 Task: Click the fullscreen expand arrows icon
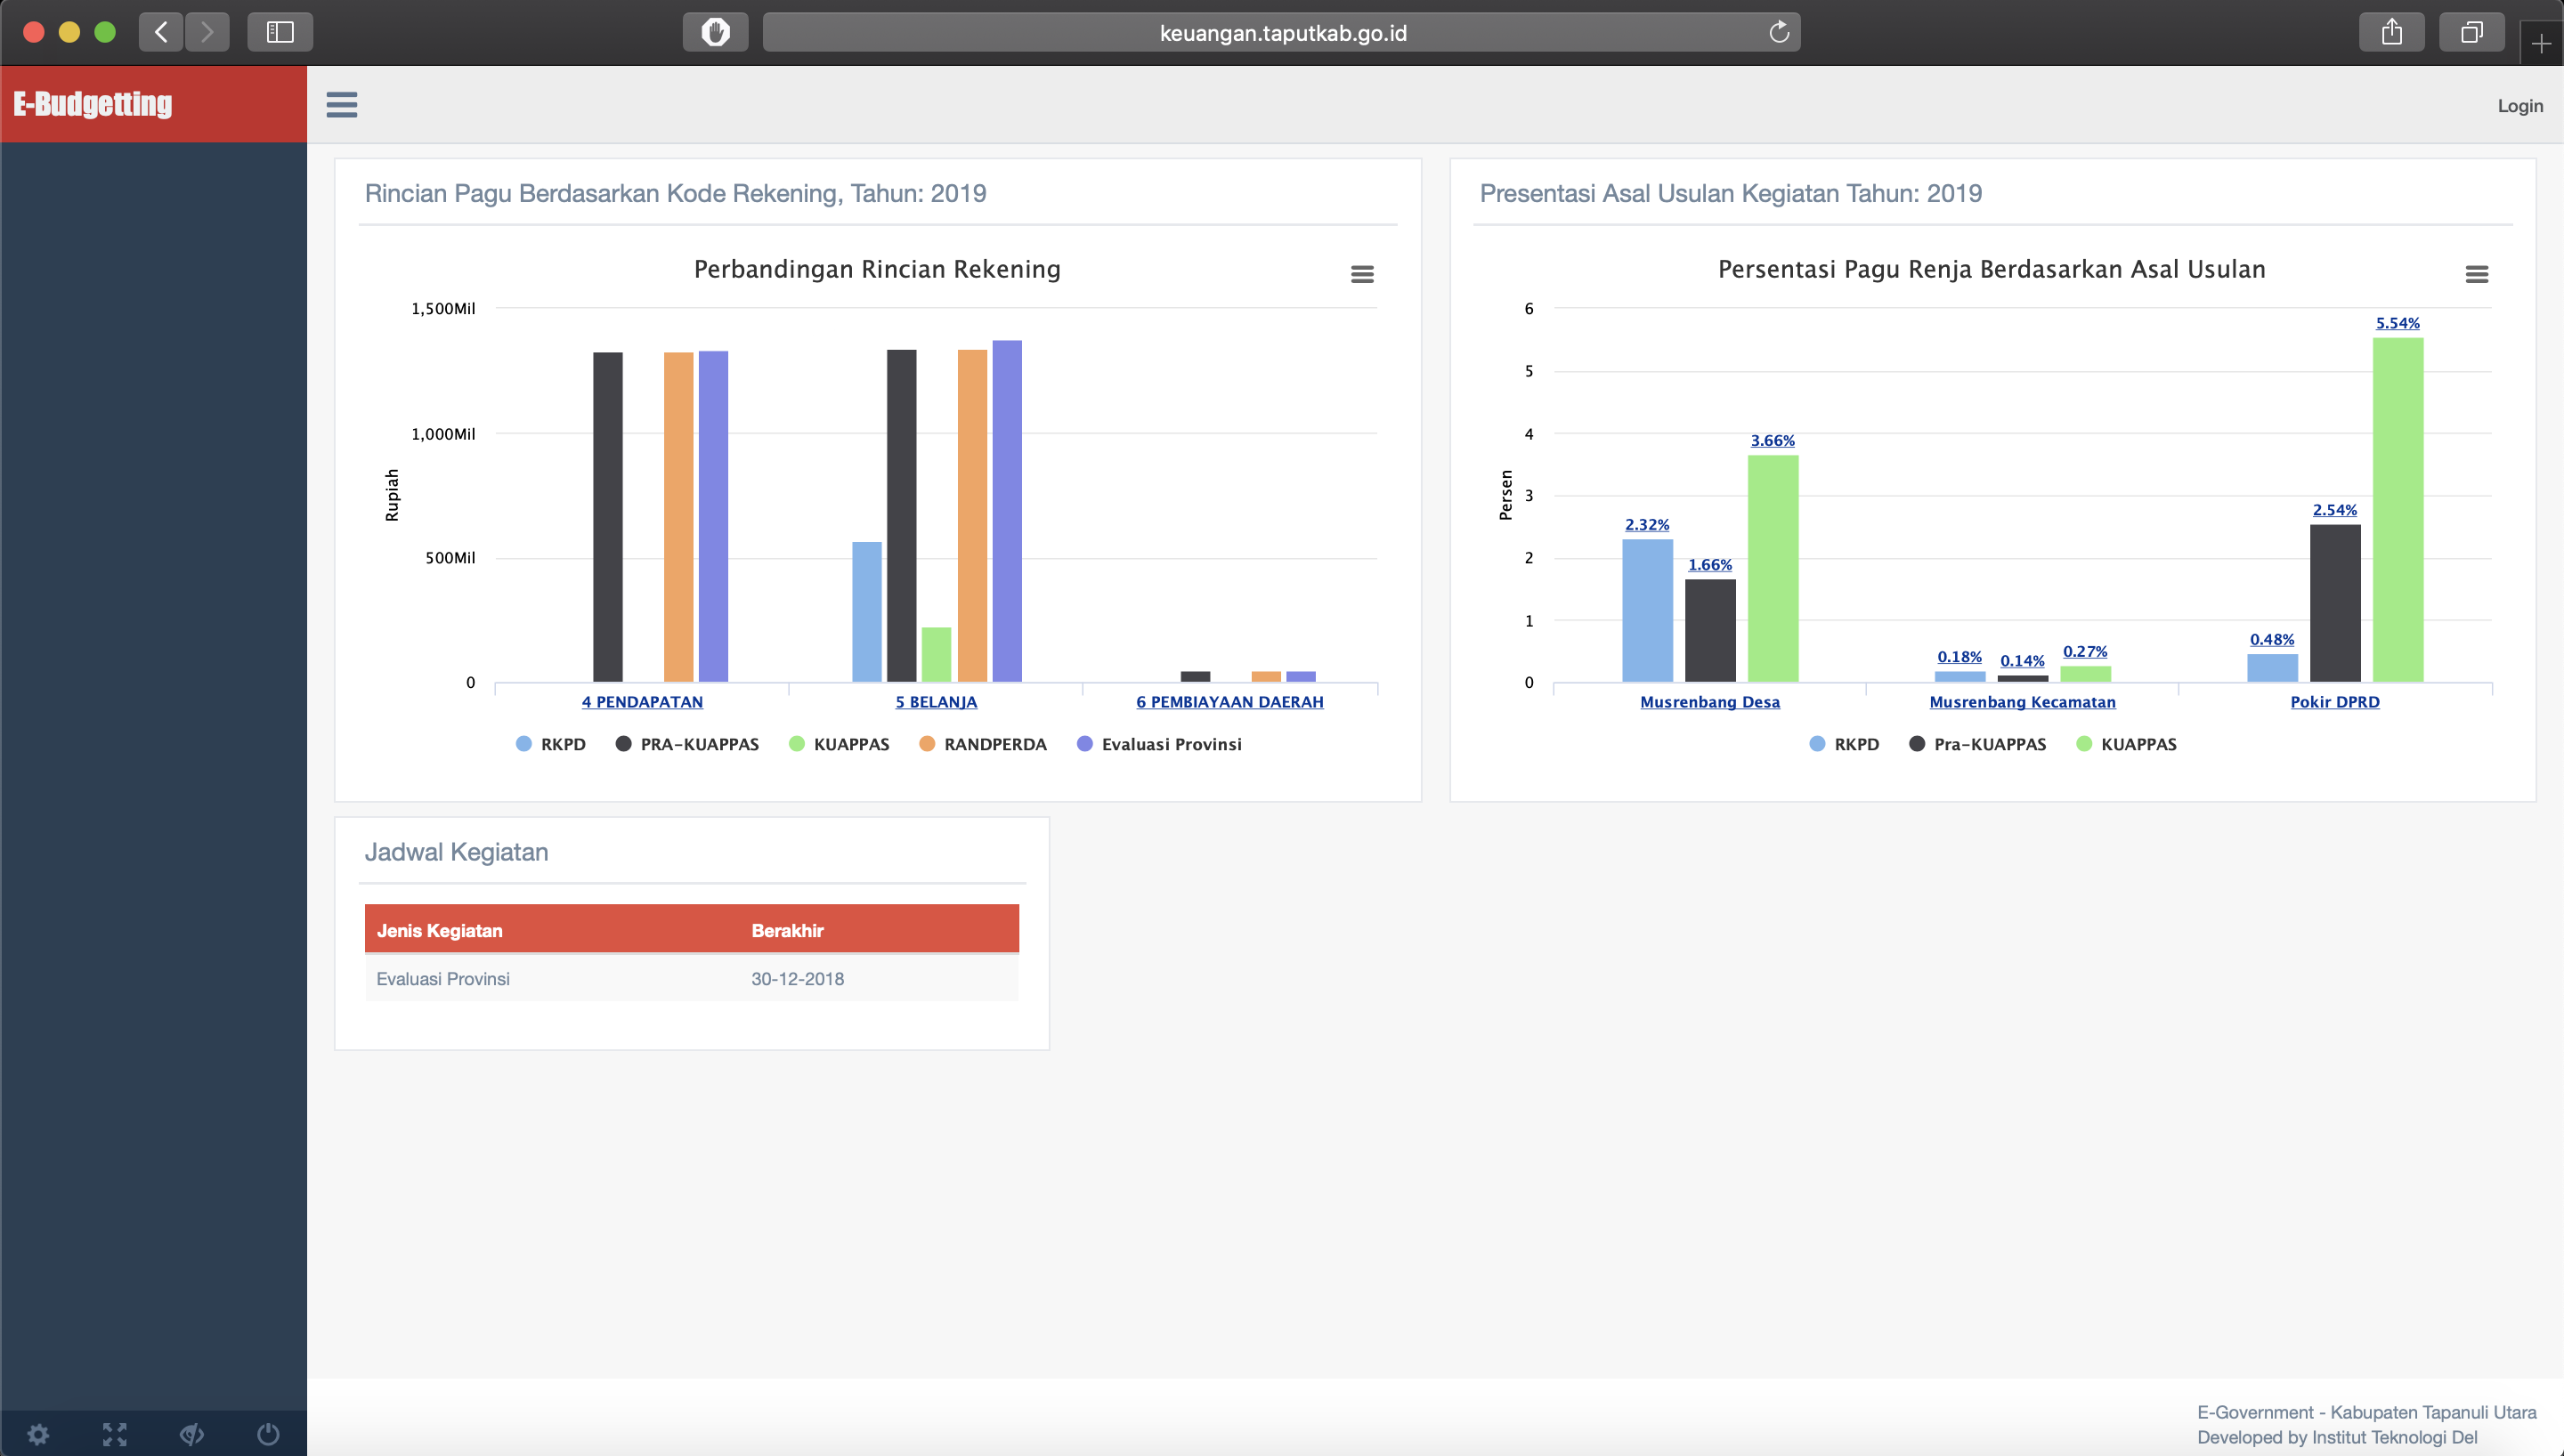pyautogui.click(x=115, y=1434)
